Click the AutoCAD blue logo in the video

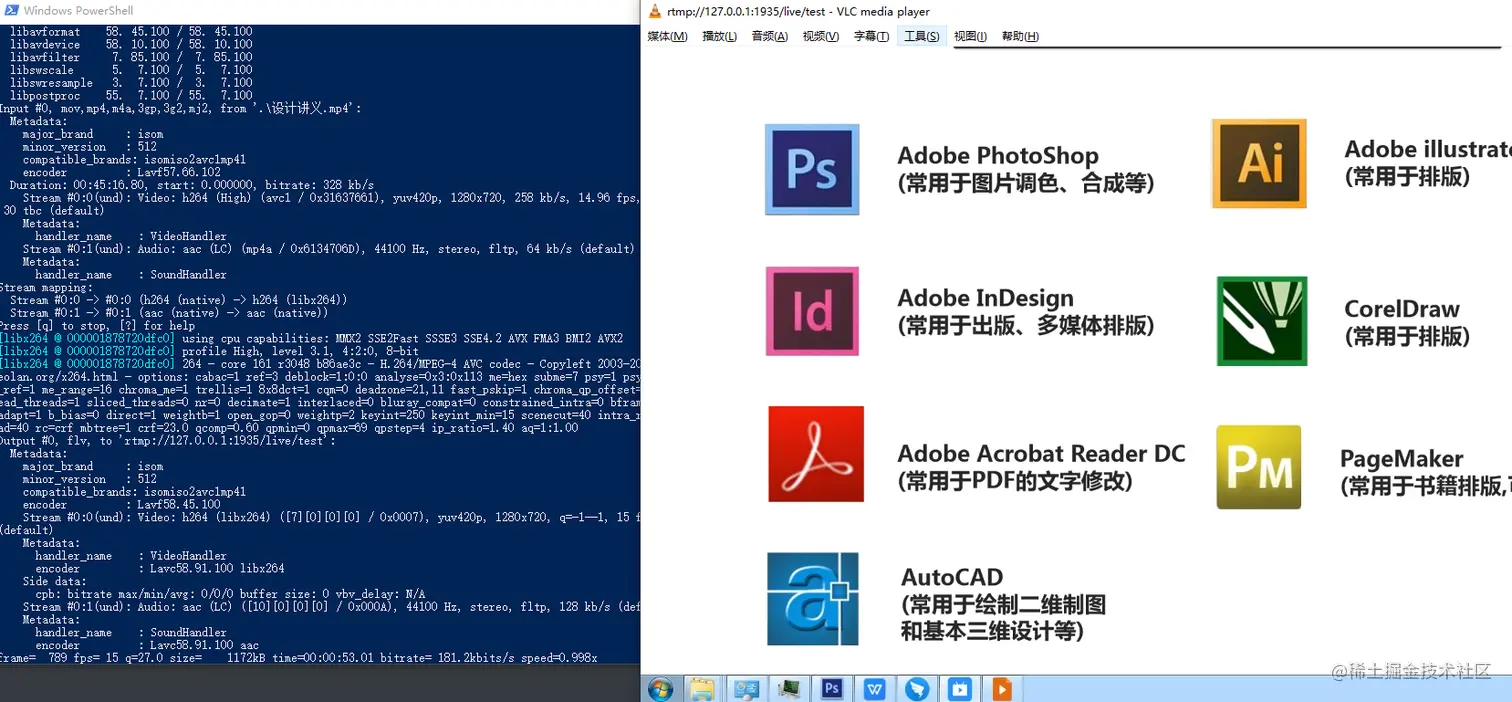[813, 599]
